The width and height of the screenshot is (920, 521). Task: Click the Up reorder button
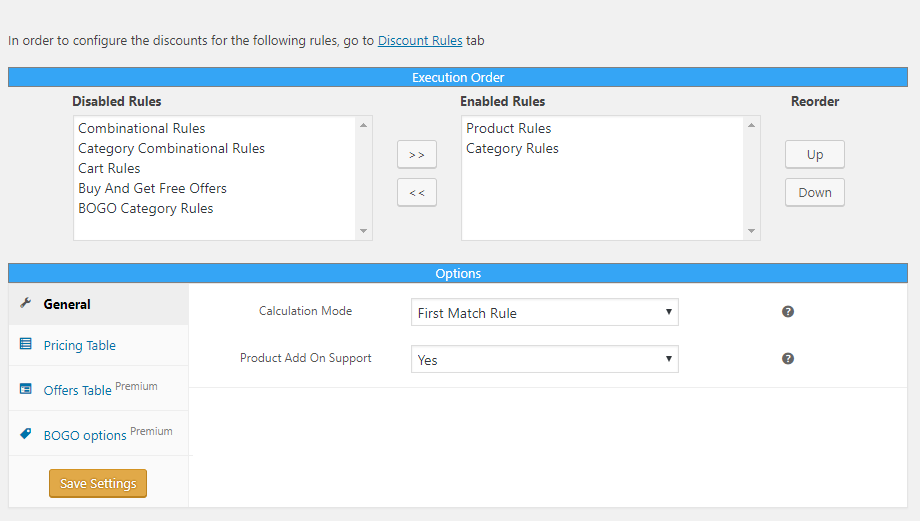[815, 155]
